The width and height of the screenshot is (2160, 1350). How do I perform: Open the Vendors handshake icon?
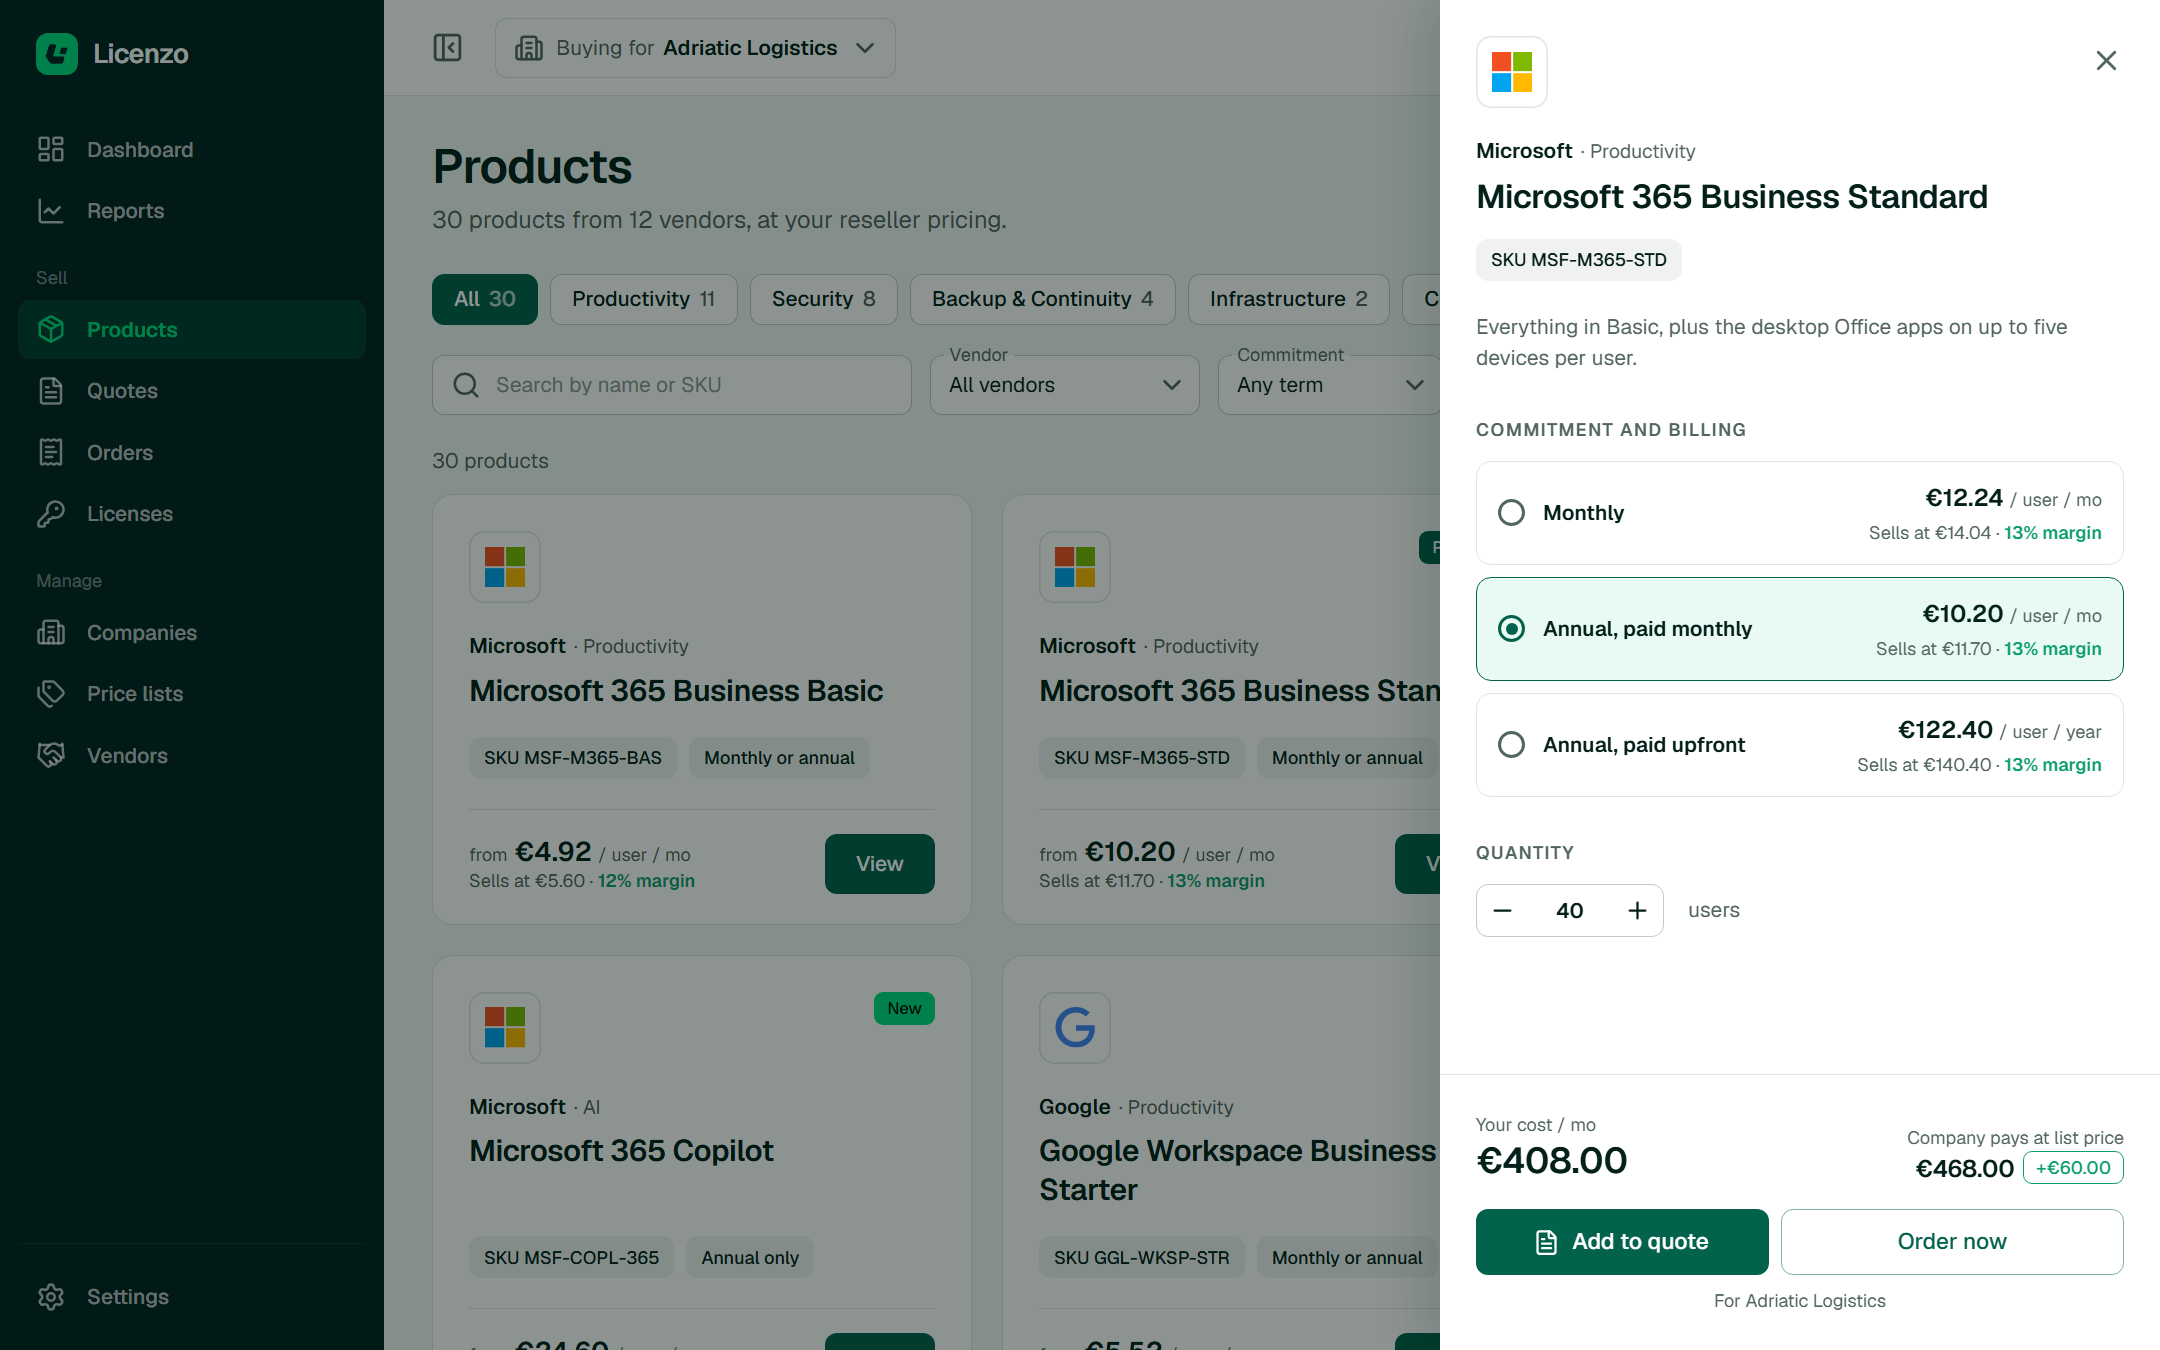point(51,756)
